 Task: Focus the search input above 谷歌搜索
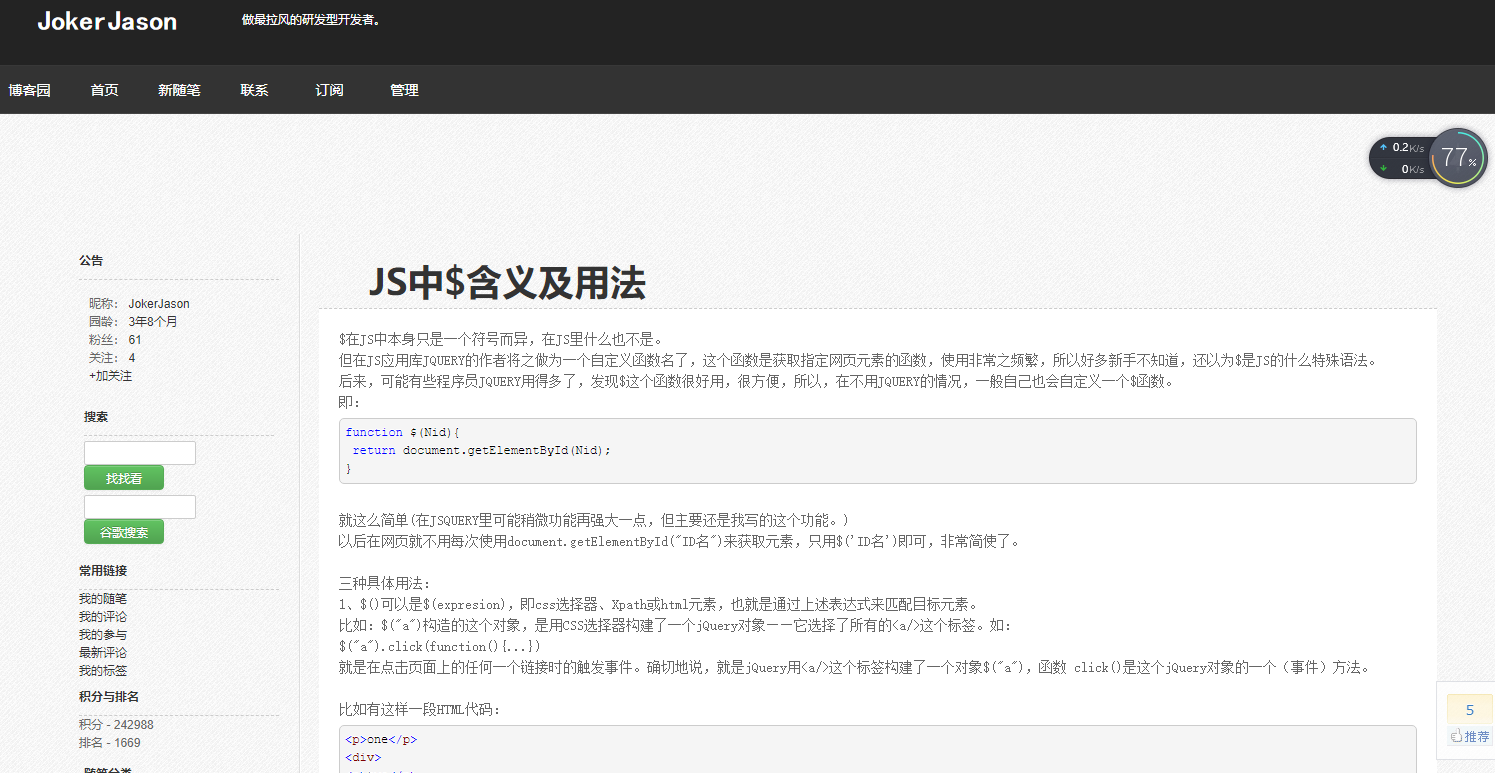click(x=140, y=507)
